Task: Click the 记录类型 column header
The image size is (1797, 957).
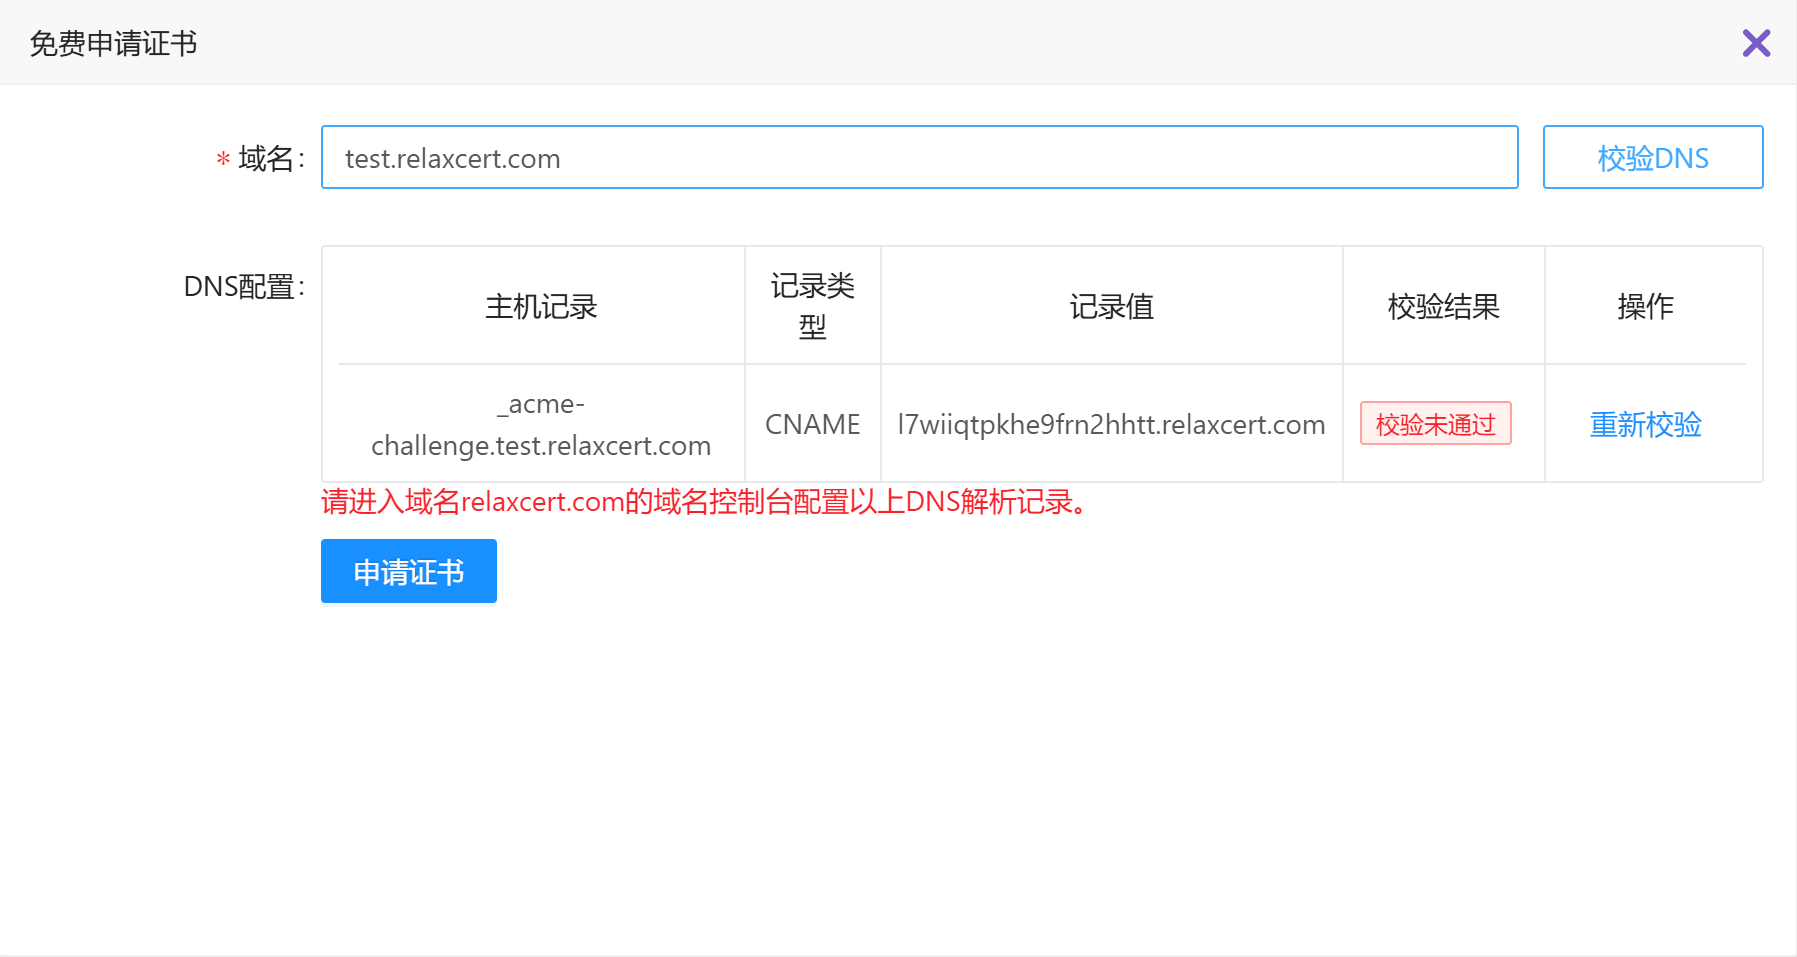Action: pos(812,306)
